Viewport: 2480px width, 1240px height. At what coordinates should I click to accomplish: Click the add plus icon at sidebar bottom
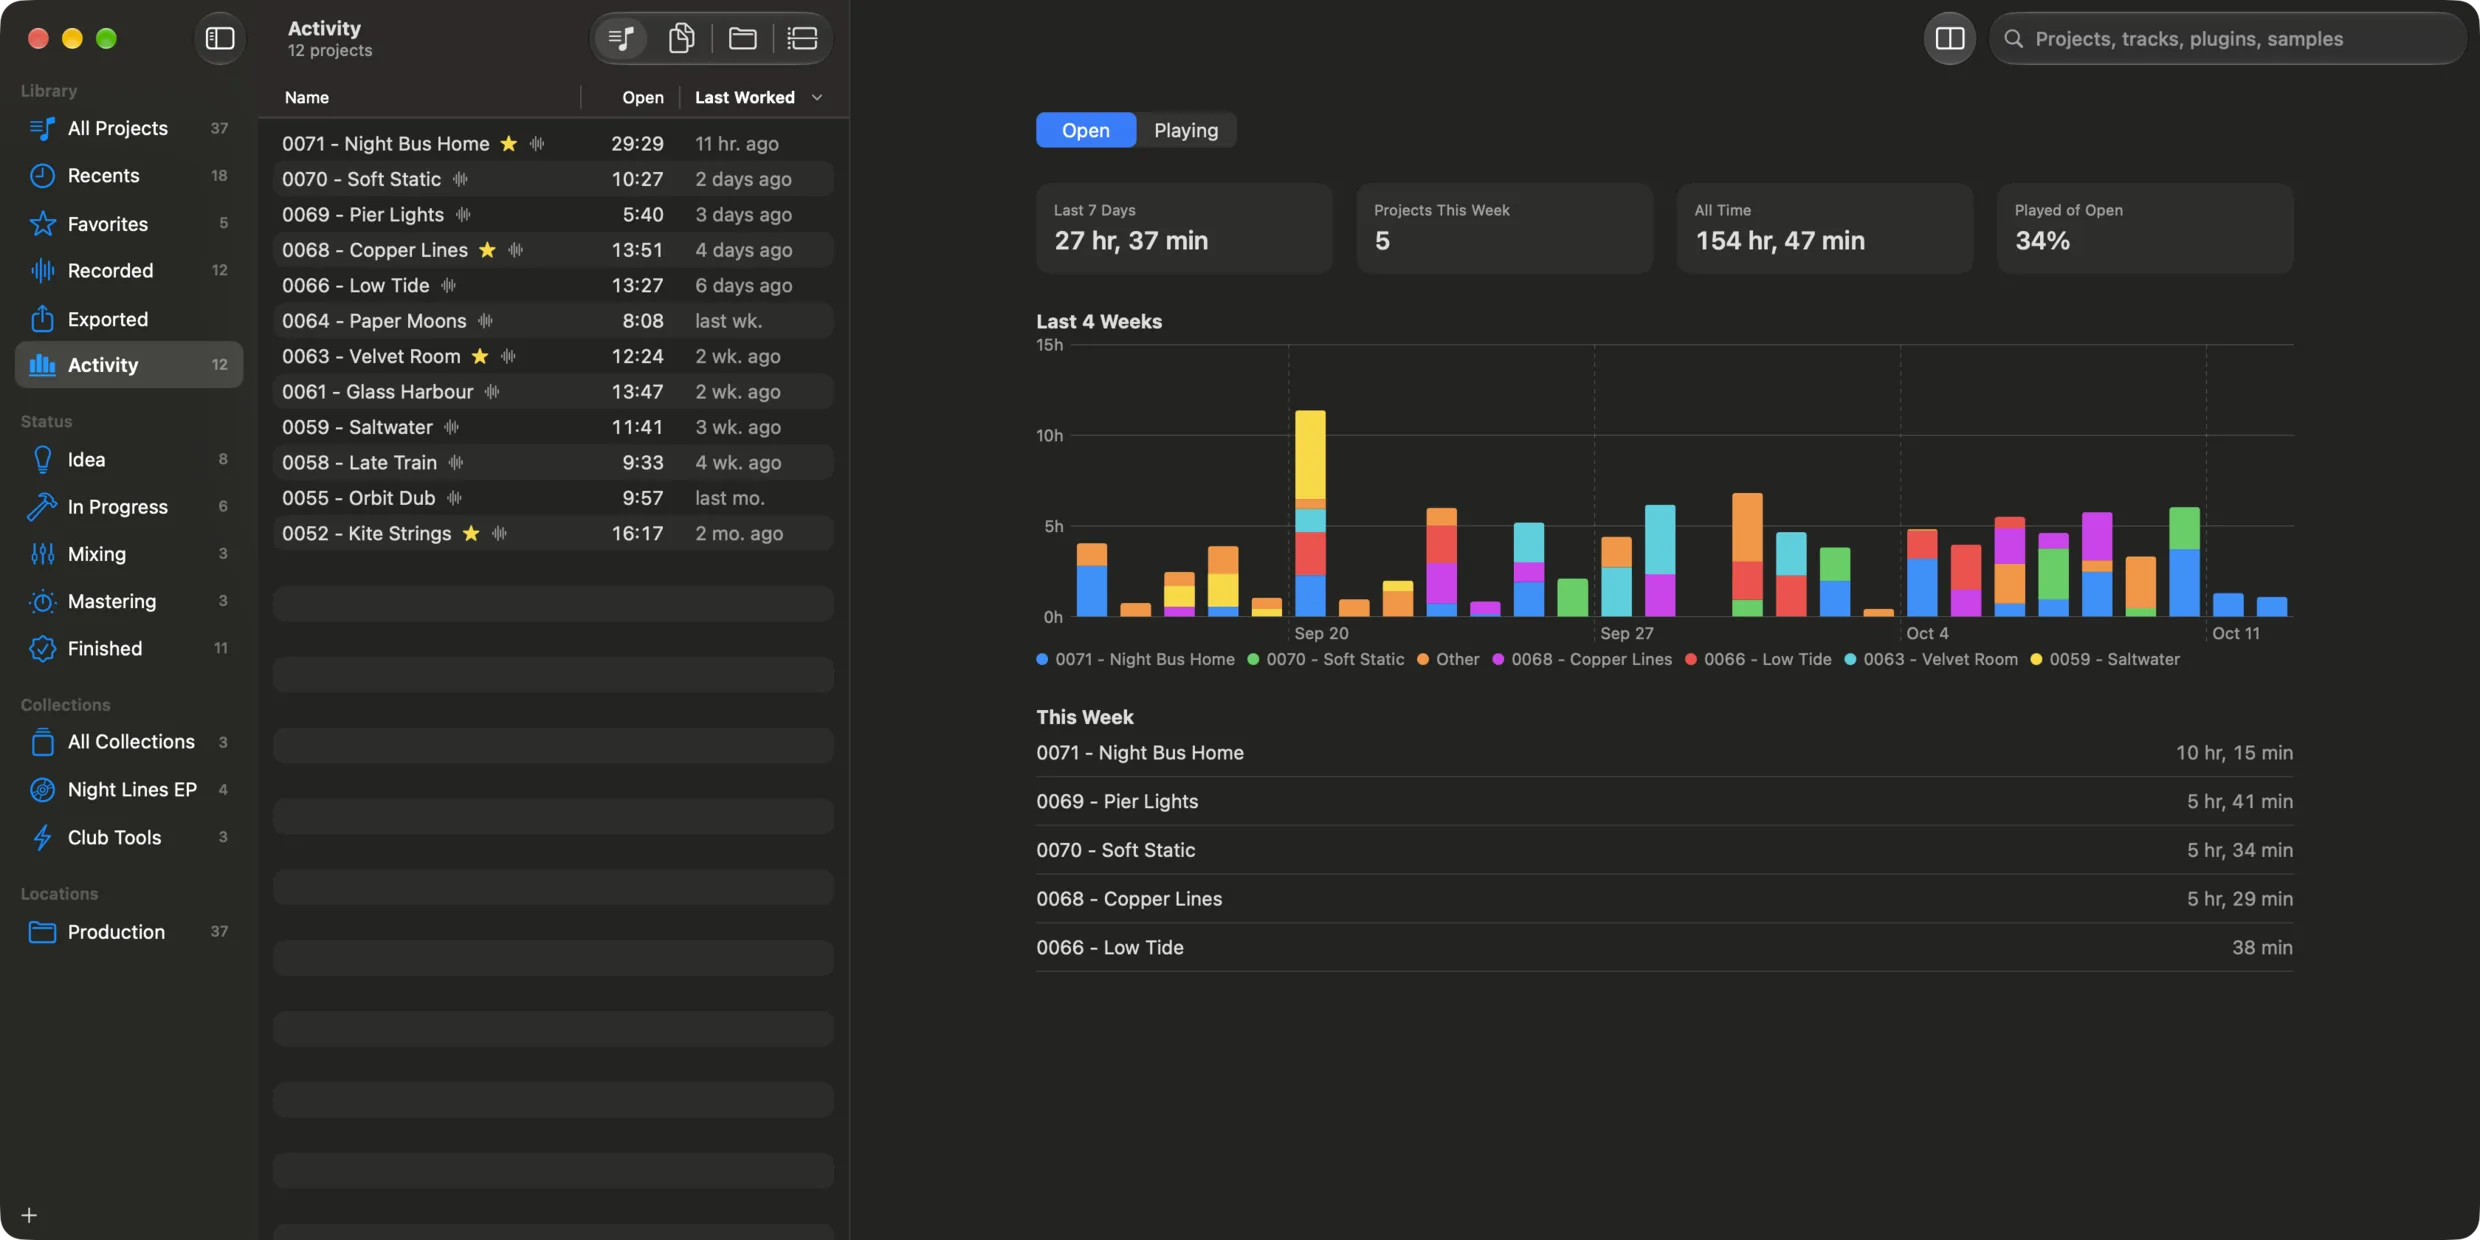click(29, 1215)
